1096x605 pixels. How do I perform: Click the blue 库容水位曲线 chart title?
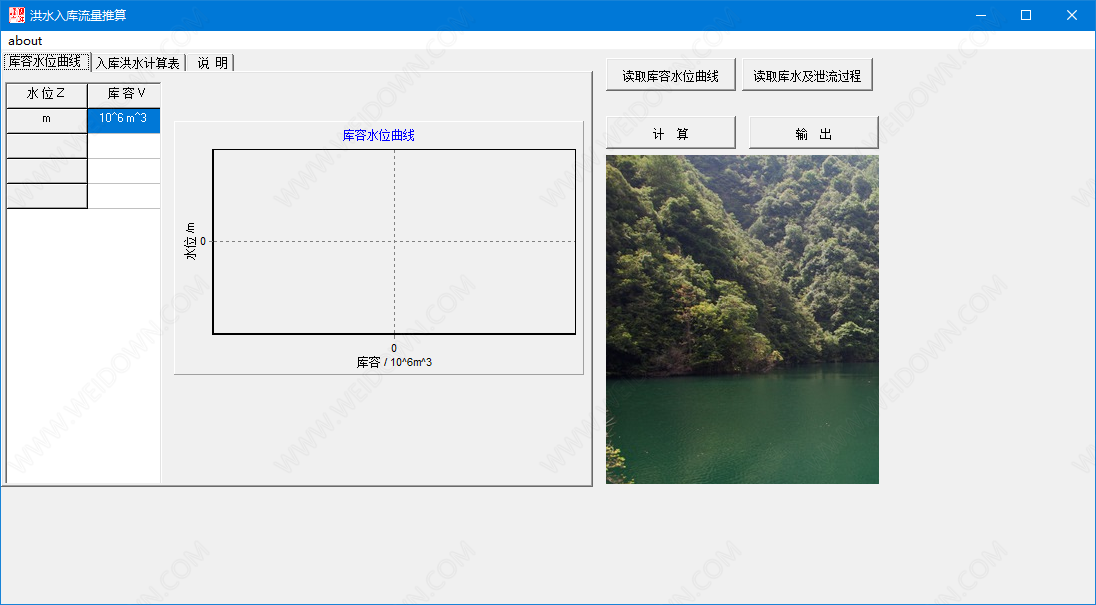[x=378, y=135]
